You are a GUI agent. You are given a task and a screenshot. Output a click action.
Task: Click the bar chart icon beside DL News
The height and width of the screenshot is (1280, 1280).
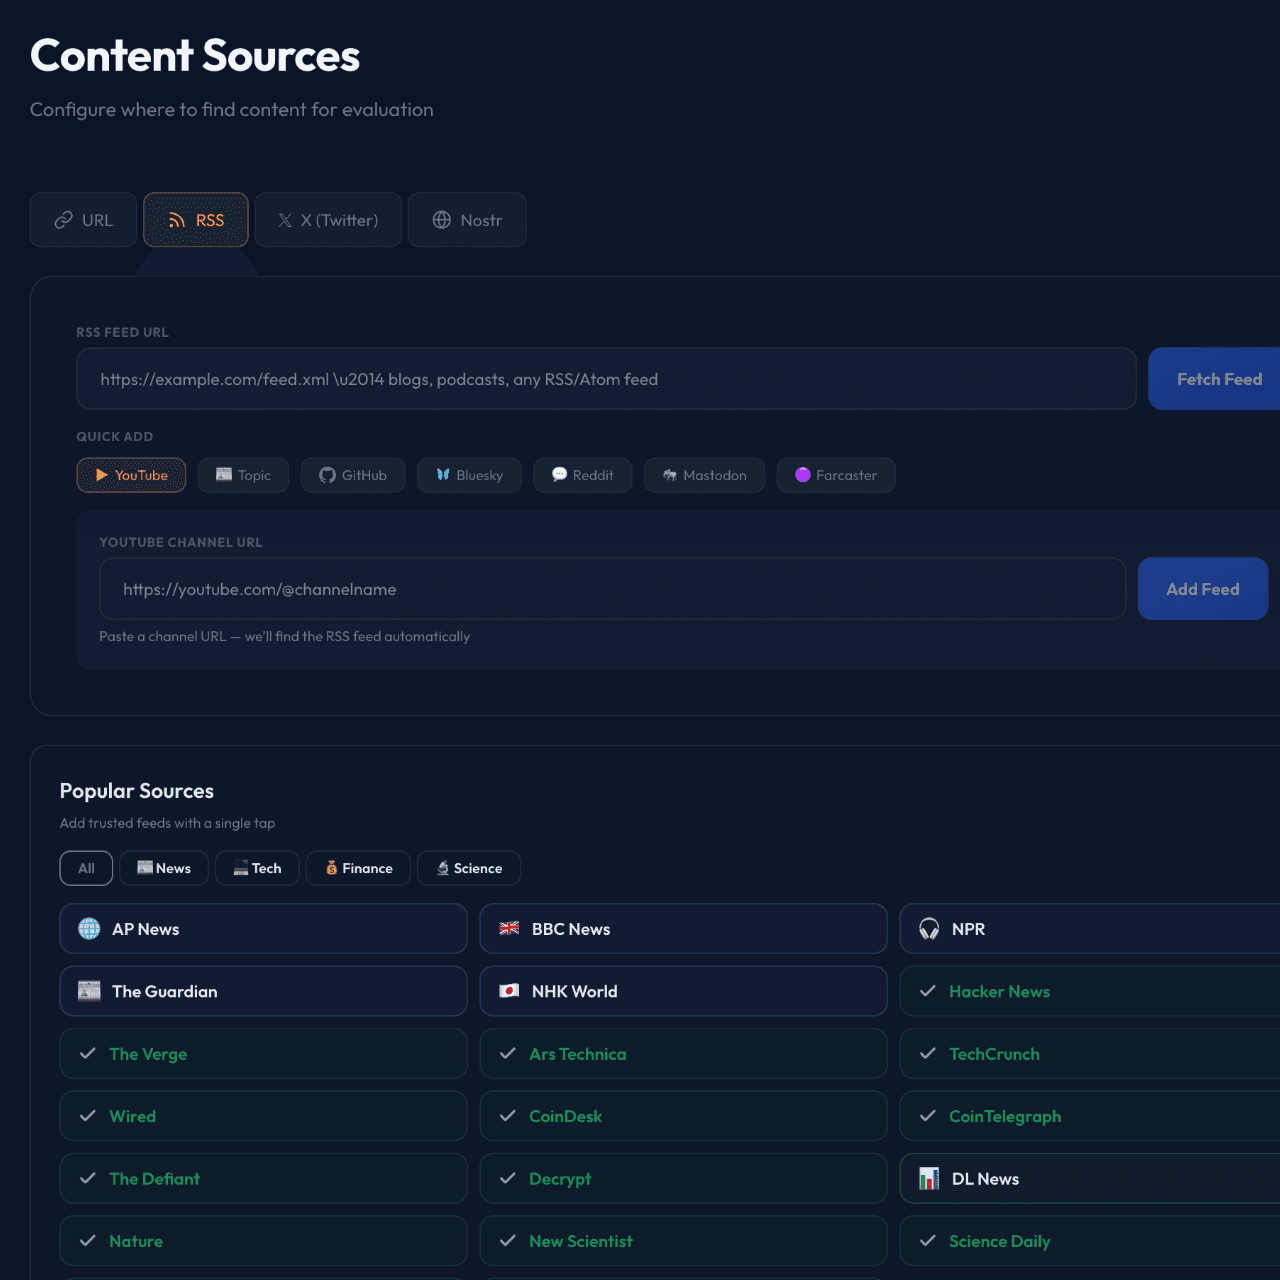(929, 1179)
